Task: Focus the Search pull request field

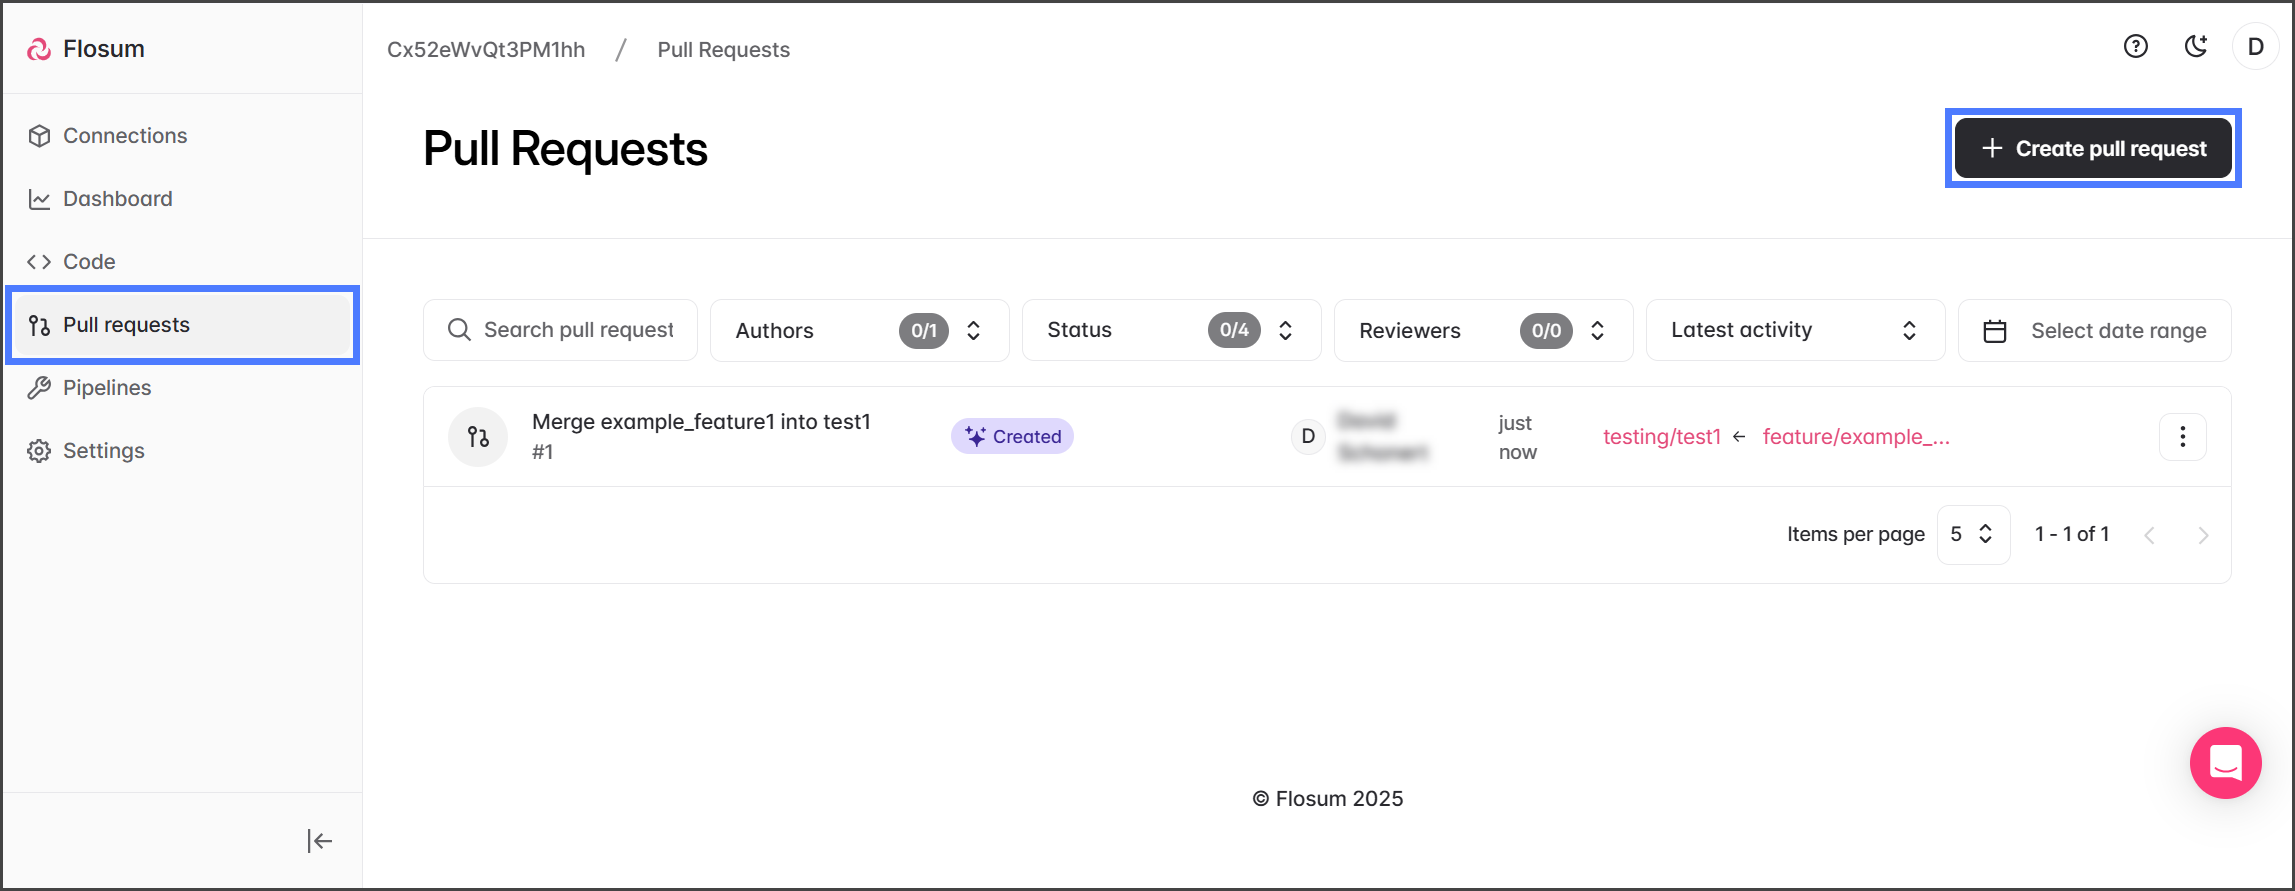Action: tap(578, 331)
